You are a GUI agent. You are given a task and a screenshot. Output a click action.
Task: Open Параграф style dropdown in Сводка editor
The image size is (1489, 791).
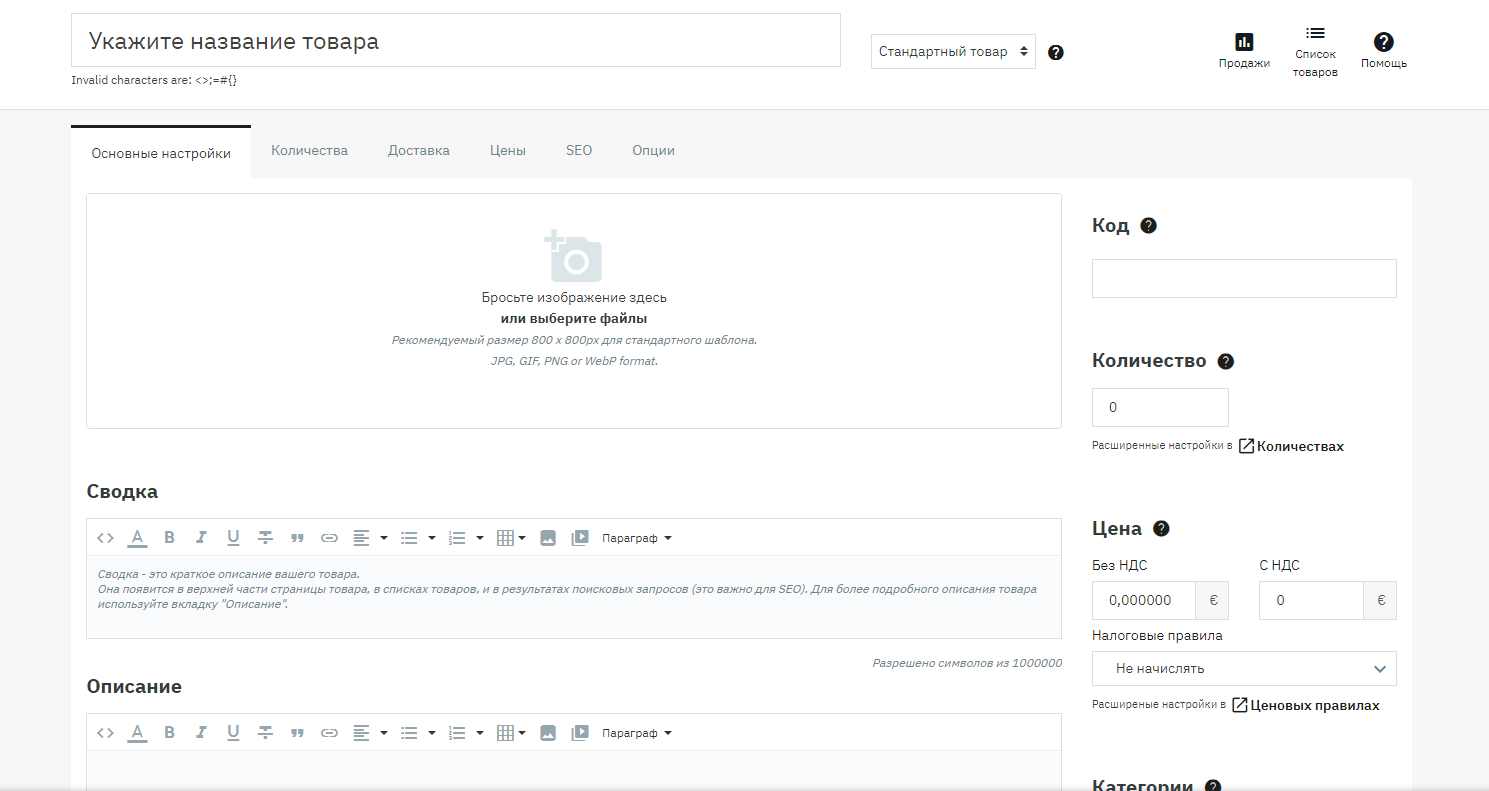point(637,538)
